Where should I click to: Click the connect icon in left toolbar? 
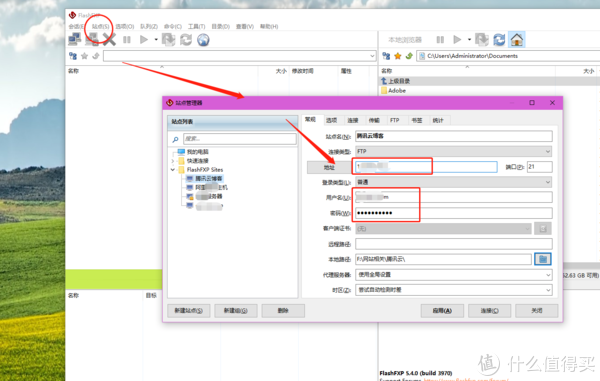point(75,39)
